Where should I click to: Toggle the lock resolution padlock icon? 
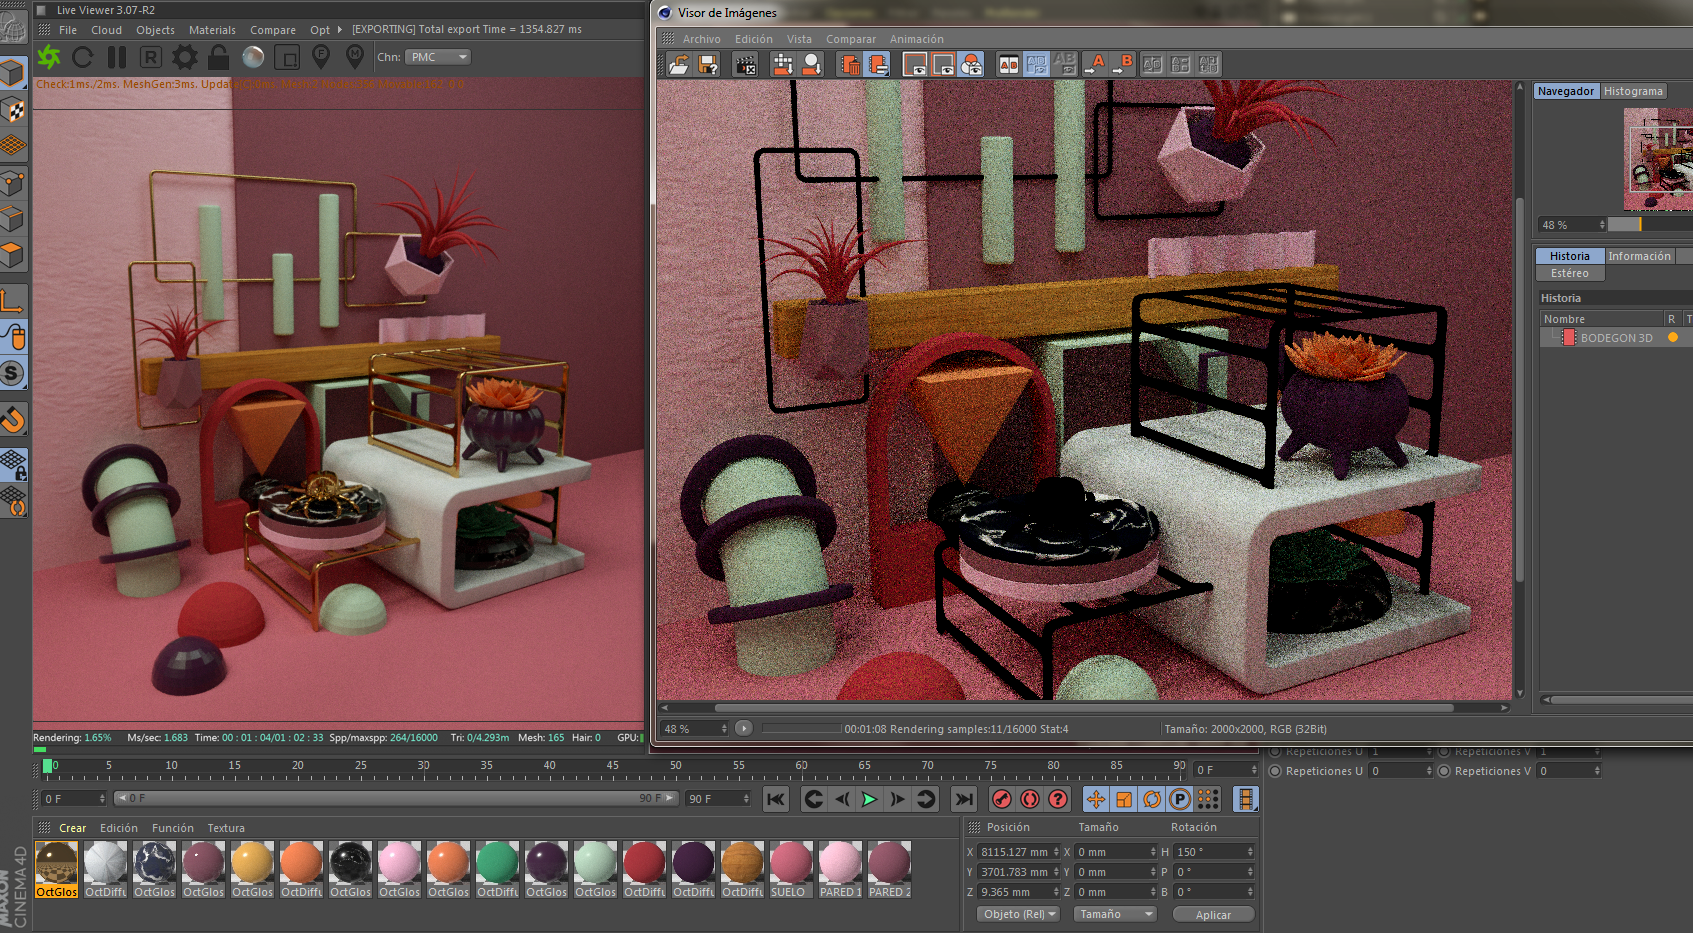pos(219,57)
